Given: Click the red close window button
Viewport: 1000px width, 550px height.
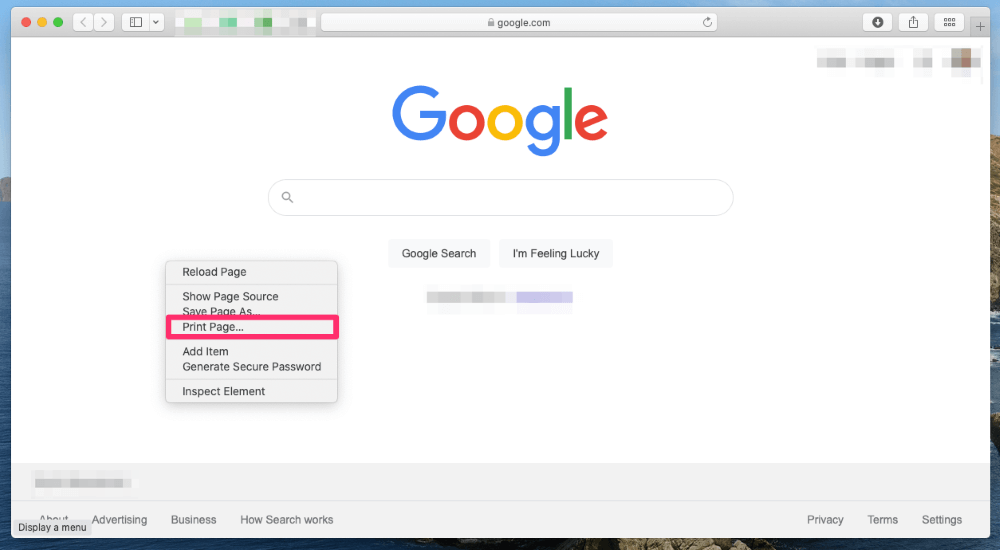Looking at the screenshot, I should 26,22.
